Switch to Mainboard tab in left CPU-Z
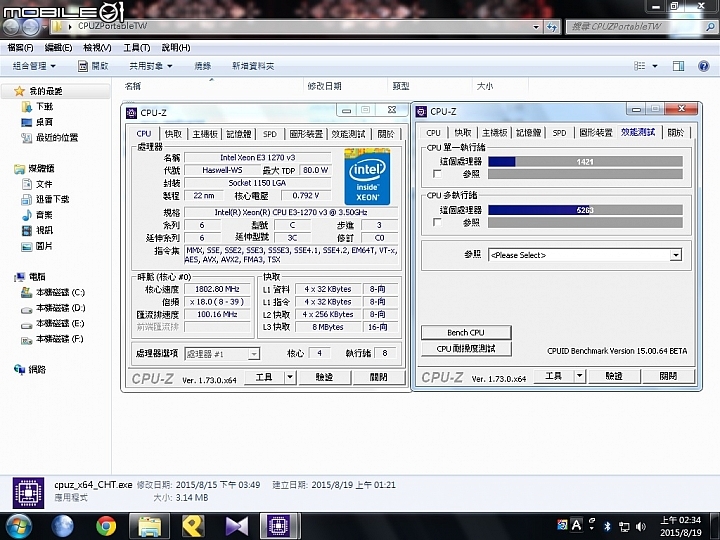 click(x=205, y=134)
